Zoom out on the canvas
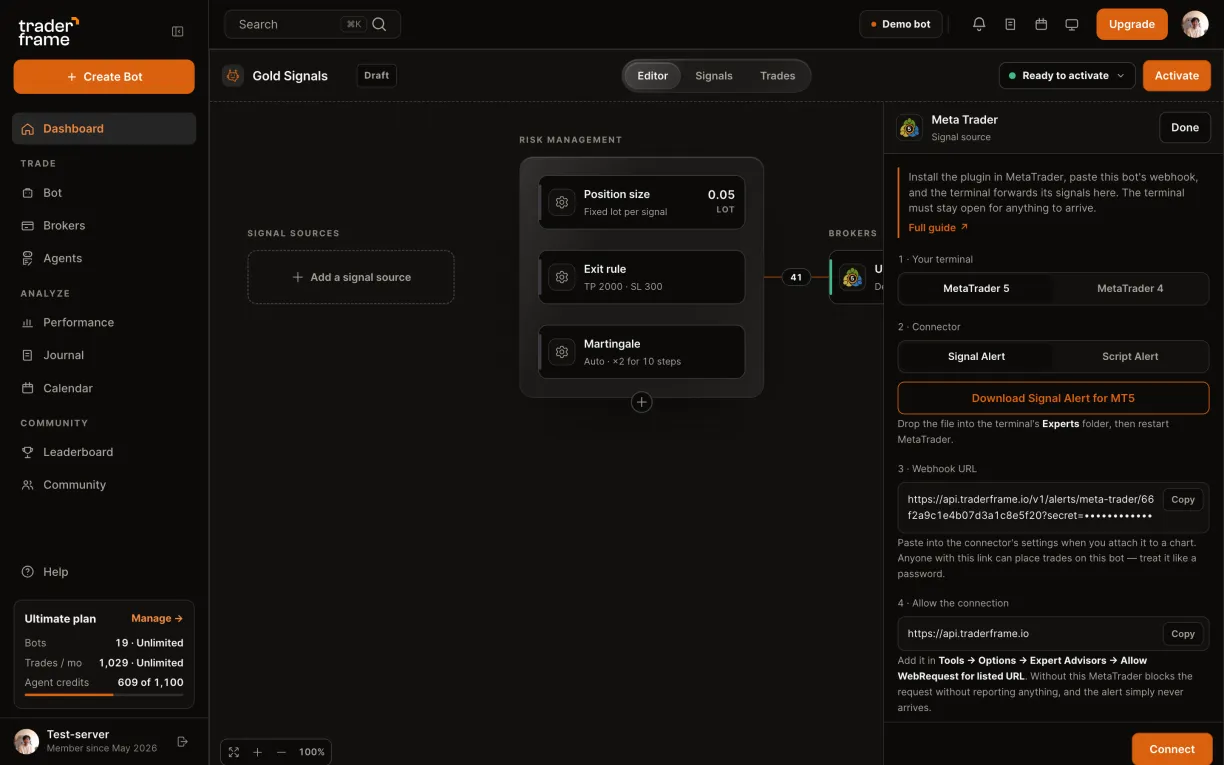 click(281, 752)
